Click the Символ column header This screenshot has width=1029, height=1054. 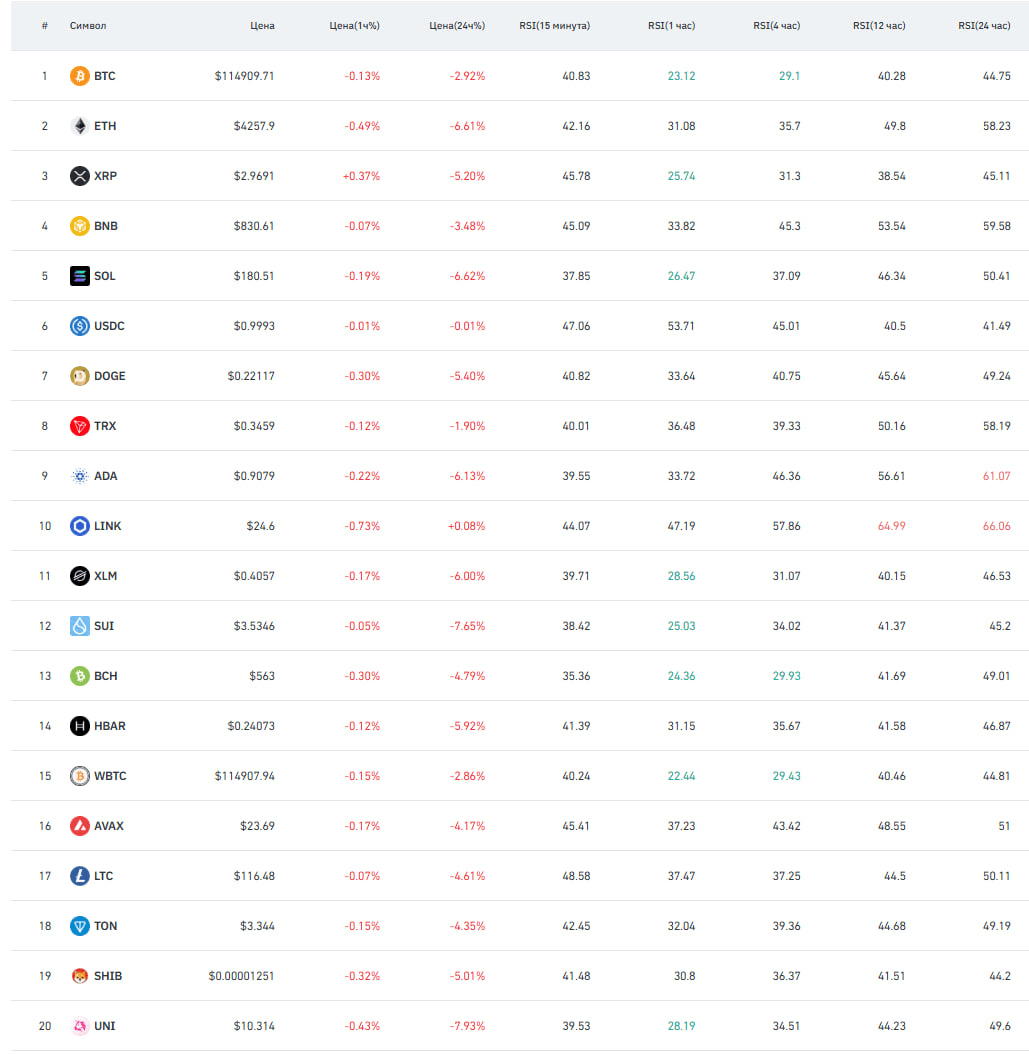coord(88,26)
